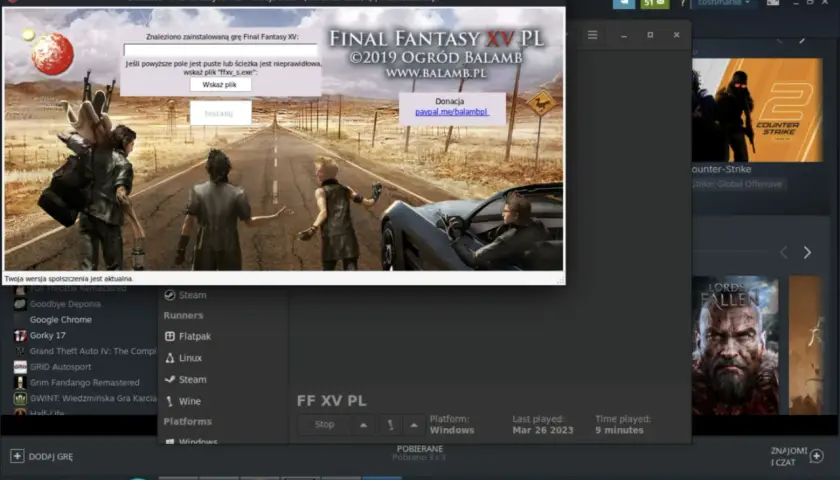Click the Mar 26 2023 last played value
Viewport: 840px width, 480px height.
(x=543, y=430)
